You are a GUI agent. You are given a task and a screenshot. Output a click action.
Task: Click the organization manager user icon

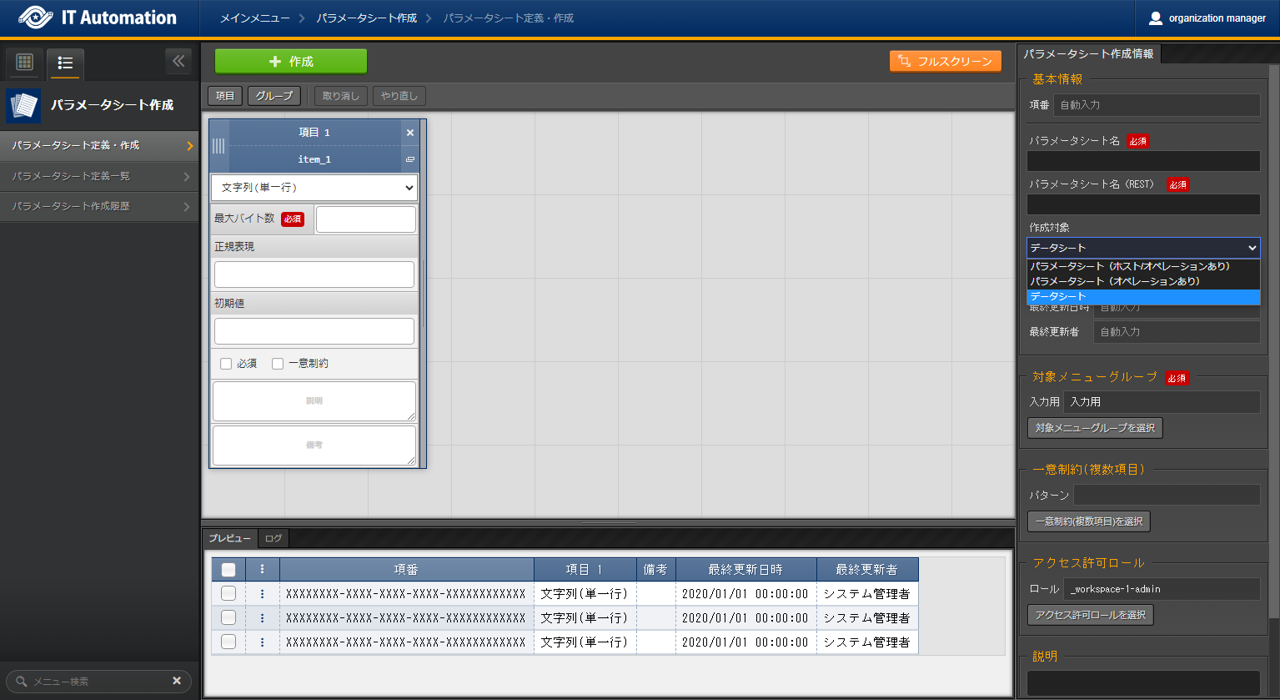[1156, 18]
